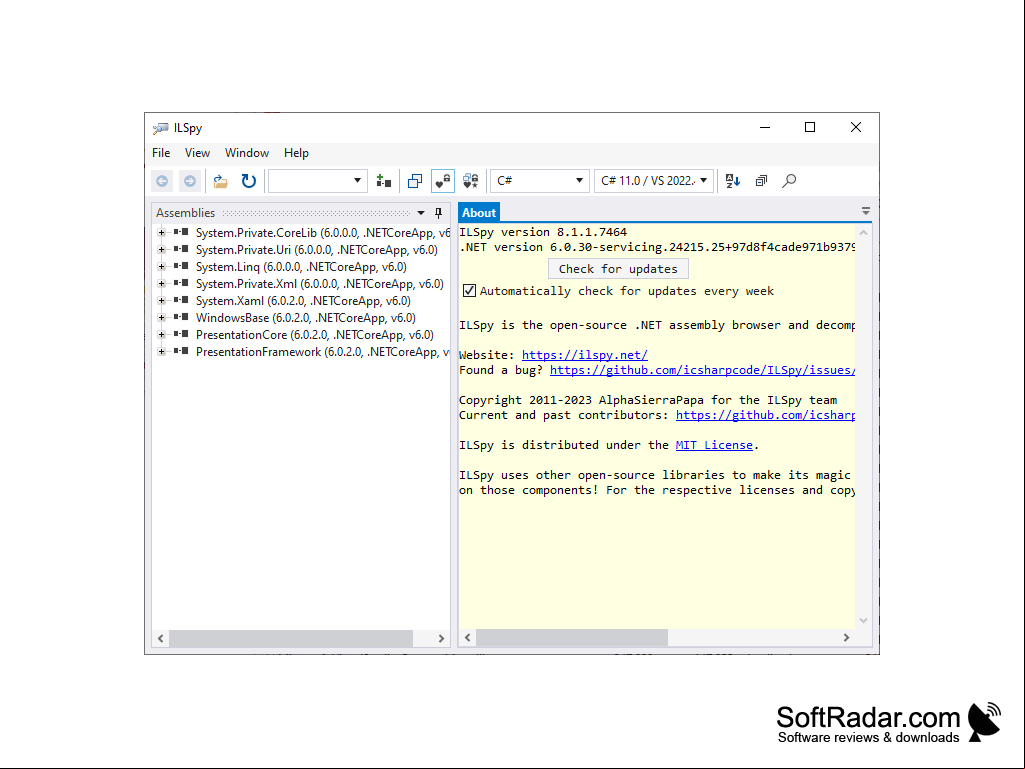Expand the System.Linq node
This screenshot has height=769, width=1025.
(x=161, y=266)
